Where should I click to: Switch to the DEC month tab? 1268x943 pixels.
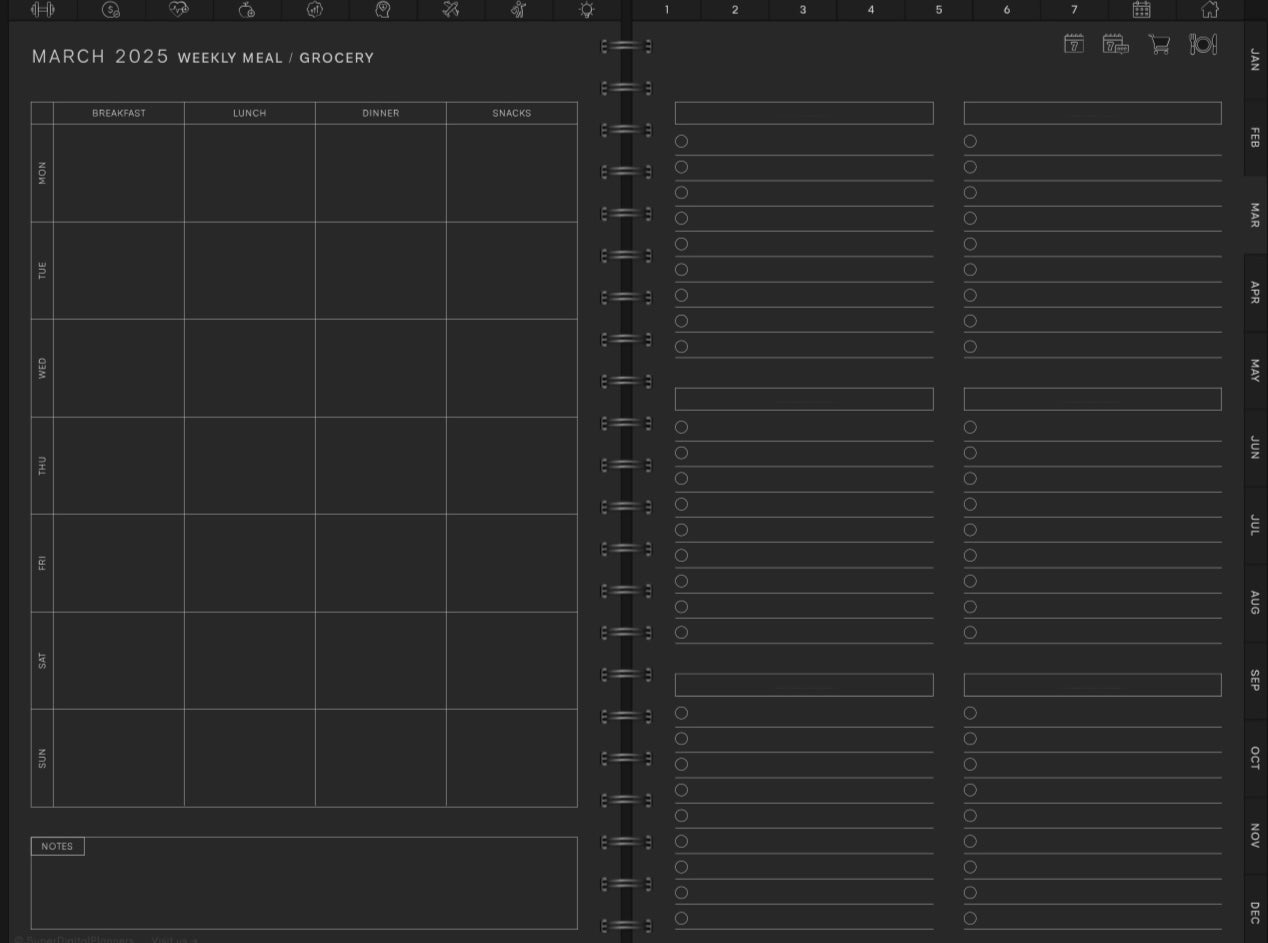point(1255,912)
